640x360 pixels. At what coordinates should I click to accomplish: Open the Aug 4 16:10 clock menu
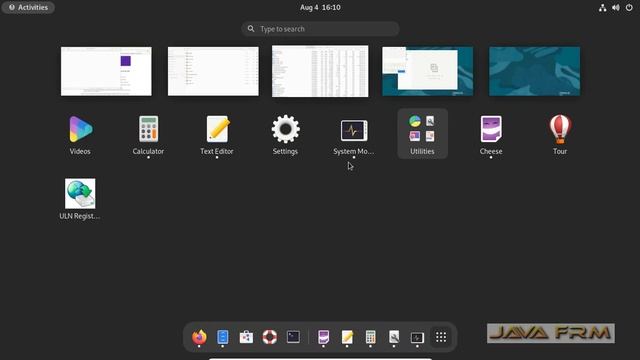pos(320,7)
